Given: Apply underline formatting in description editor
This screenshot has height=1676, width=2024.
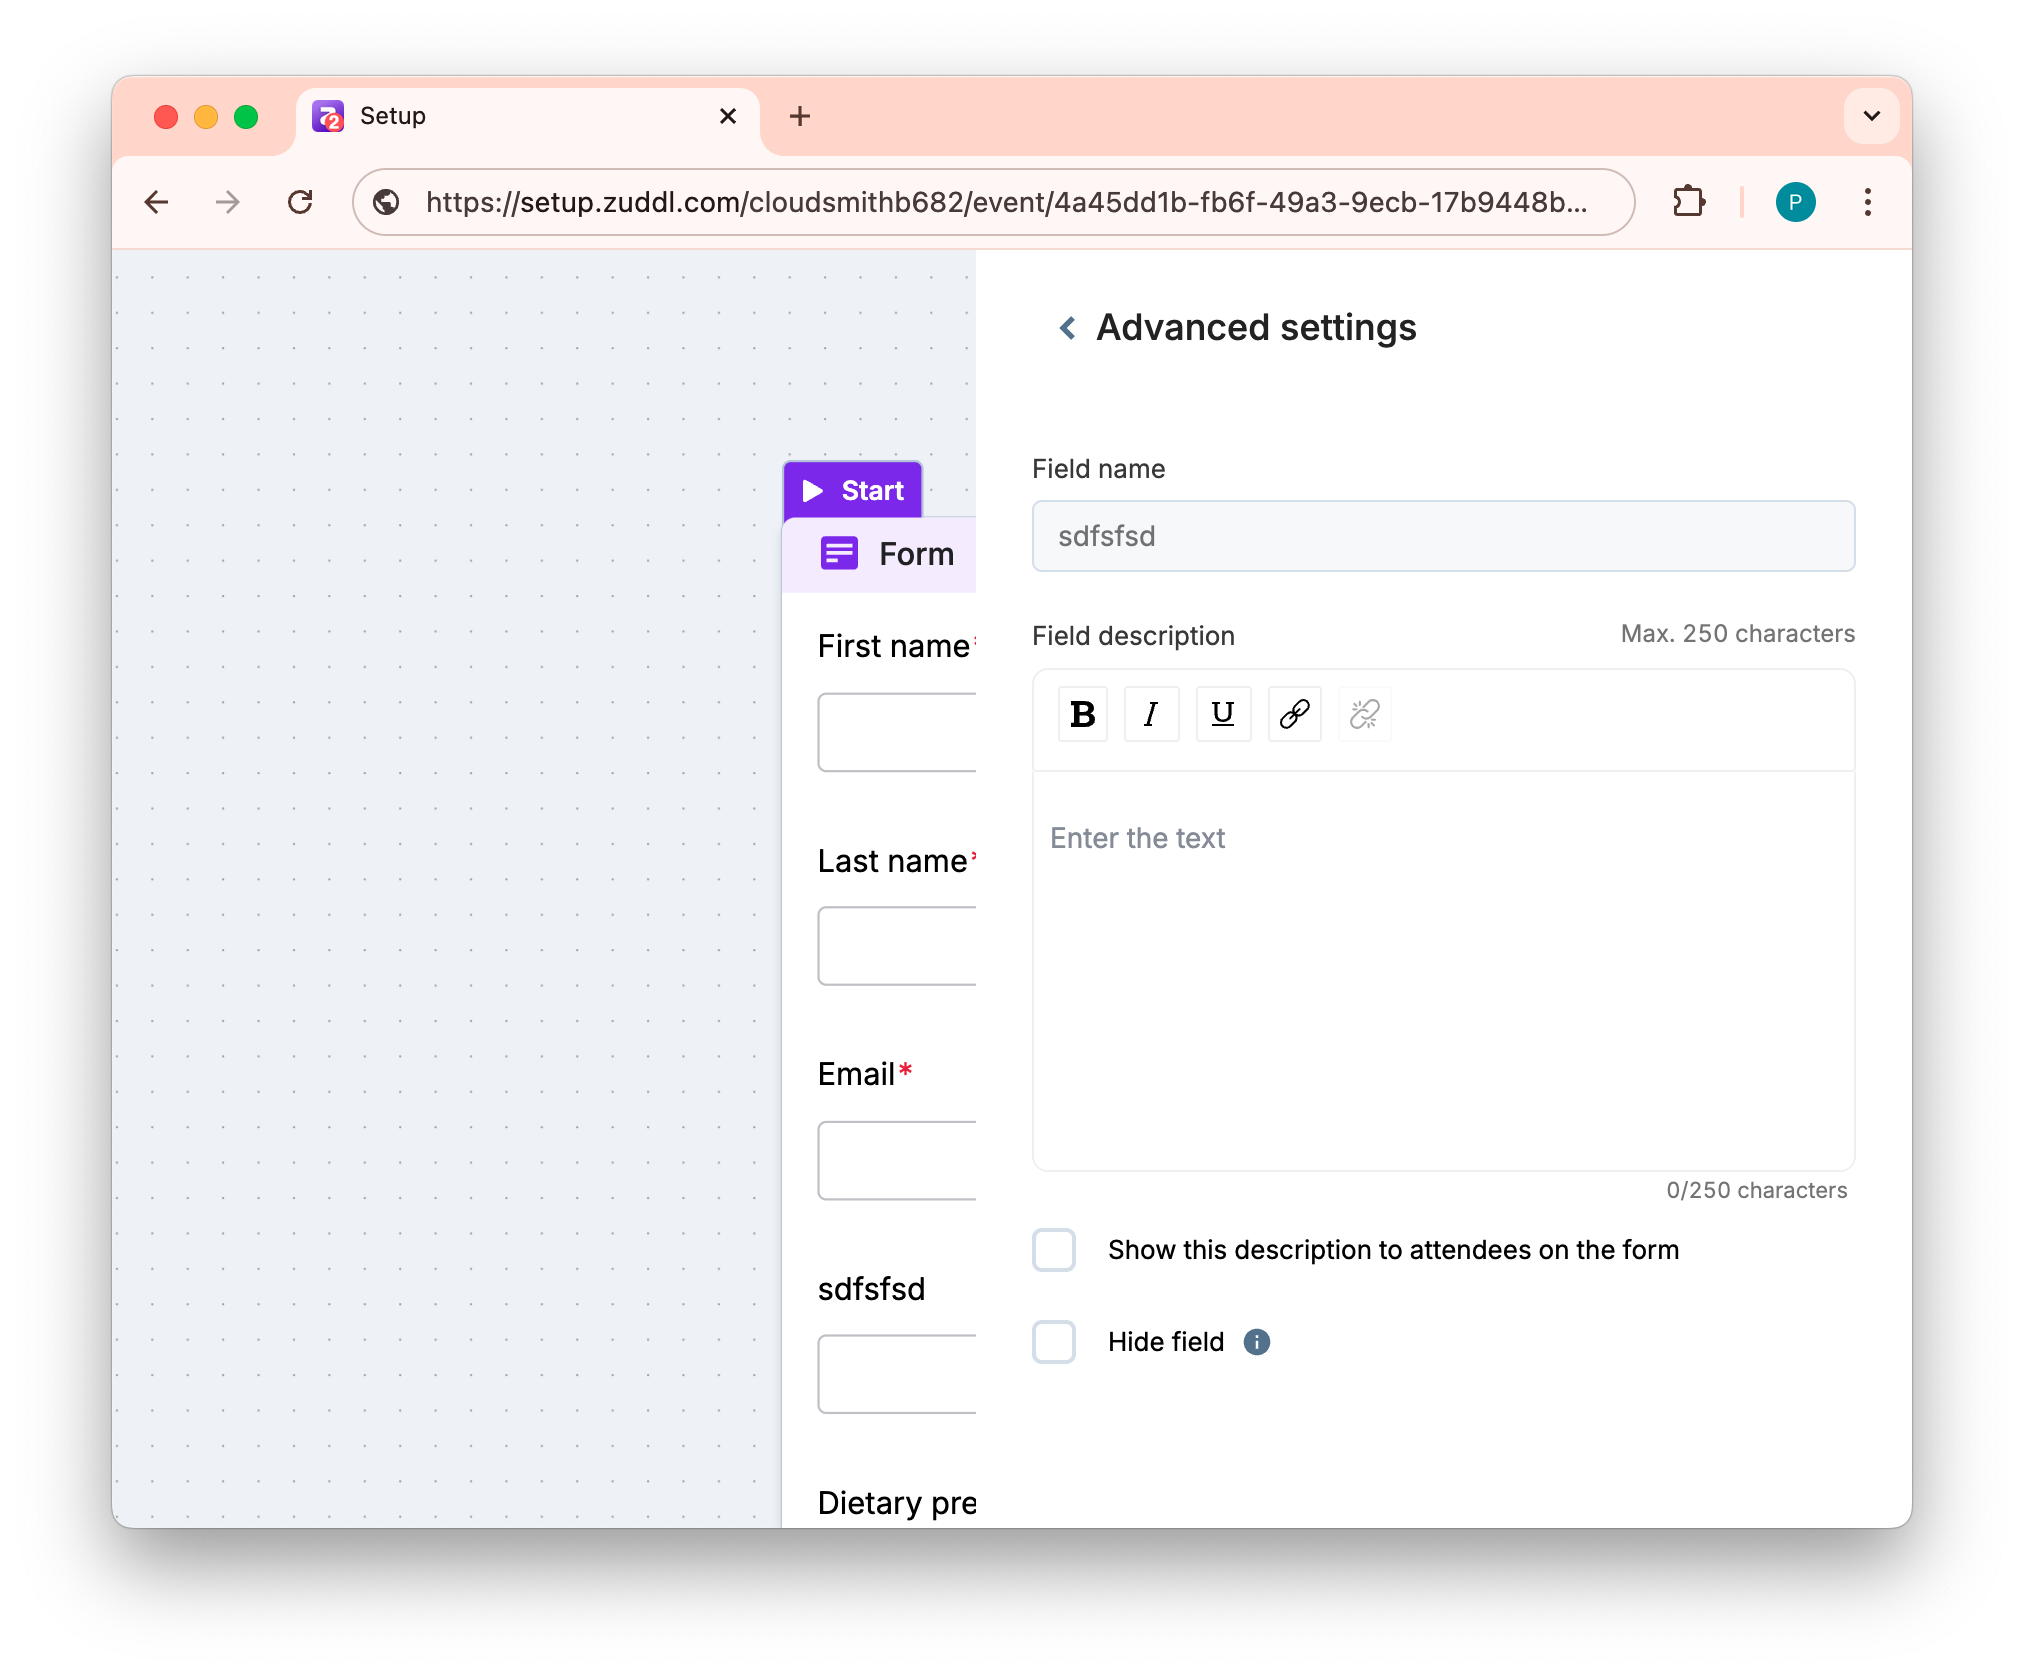Looking at the screenshot, I should point(1223,714).
